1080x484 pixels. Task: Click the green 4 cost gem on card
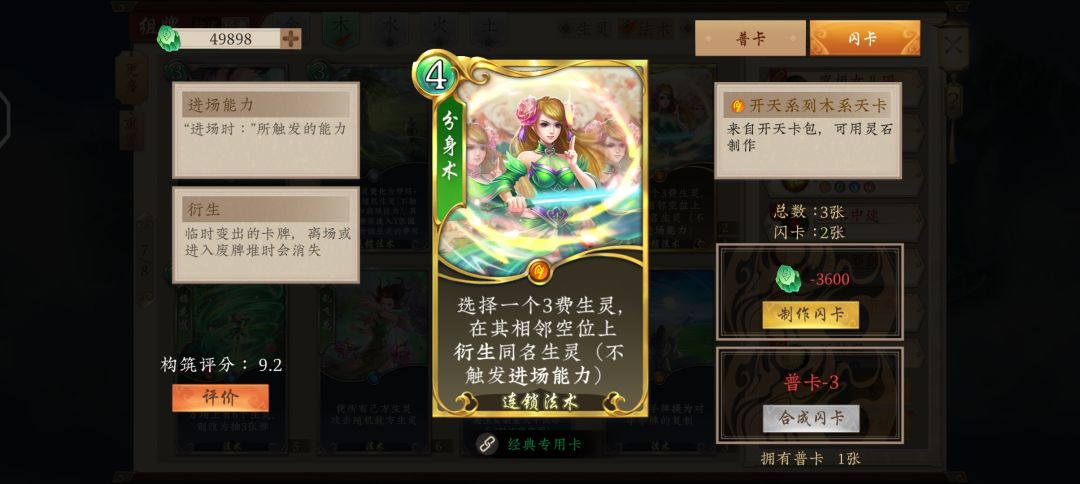435,76
